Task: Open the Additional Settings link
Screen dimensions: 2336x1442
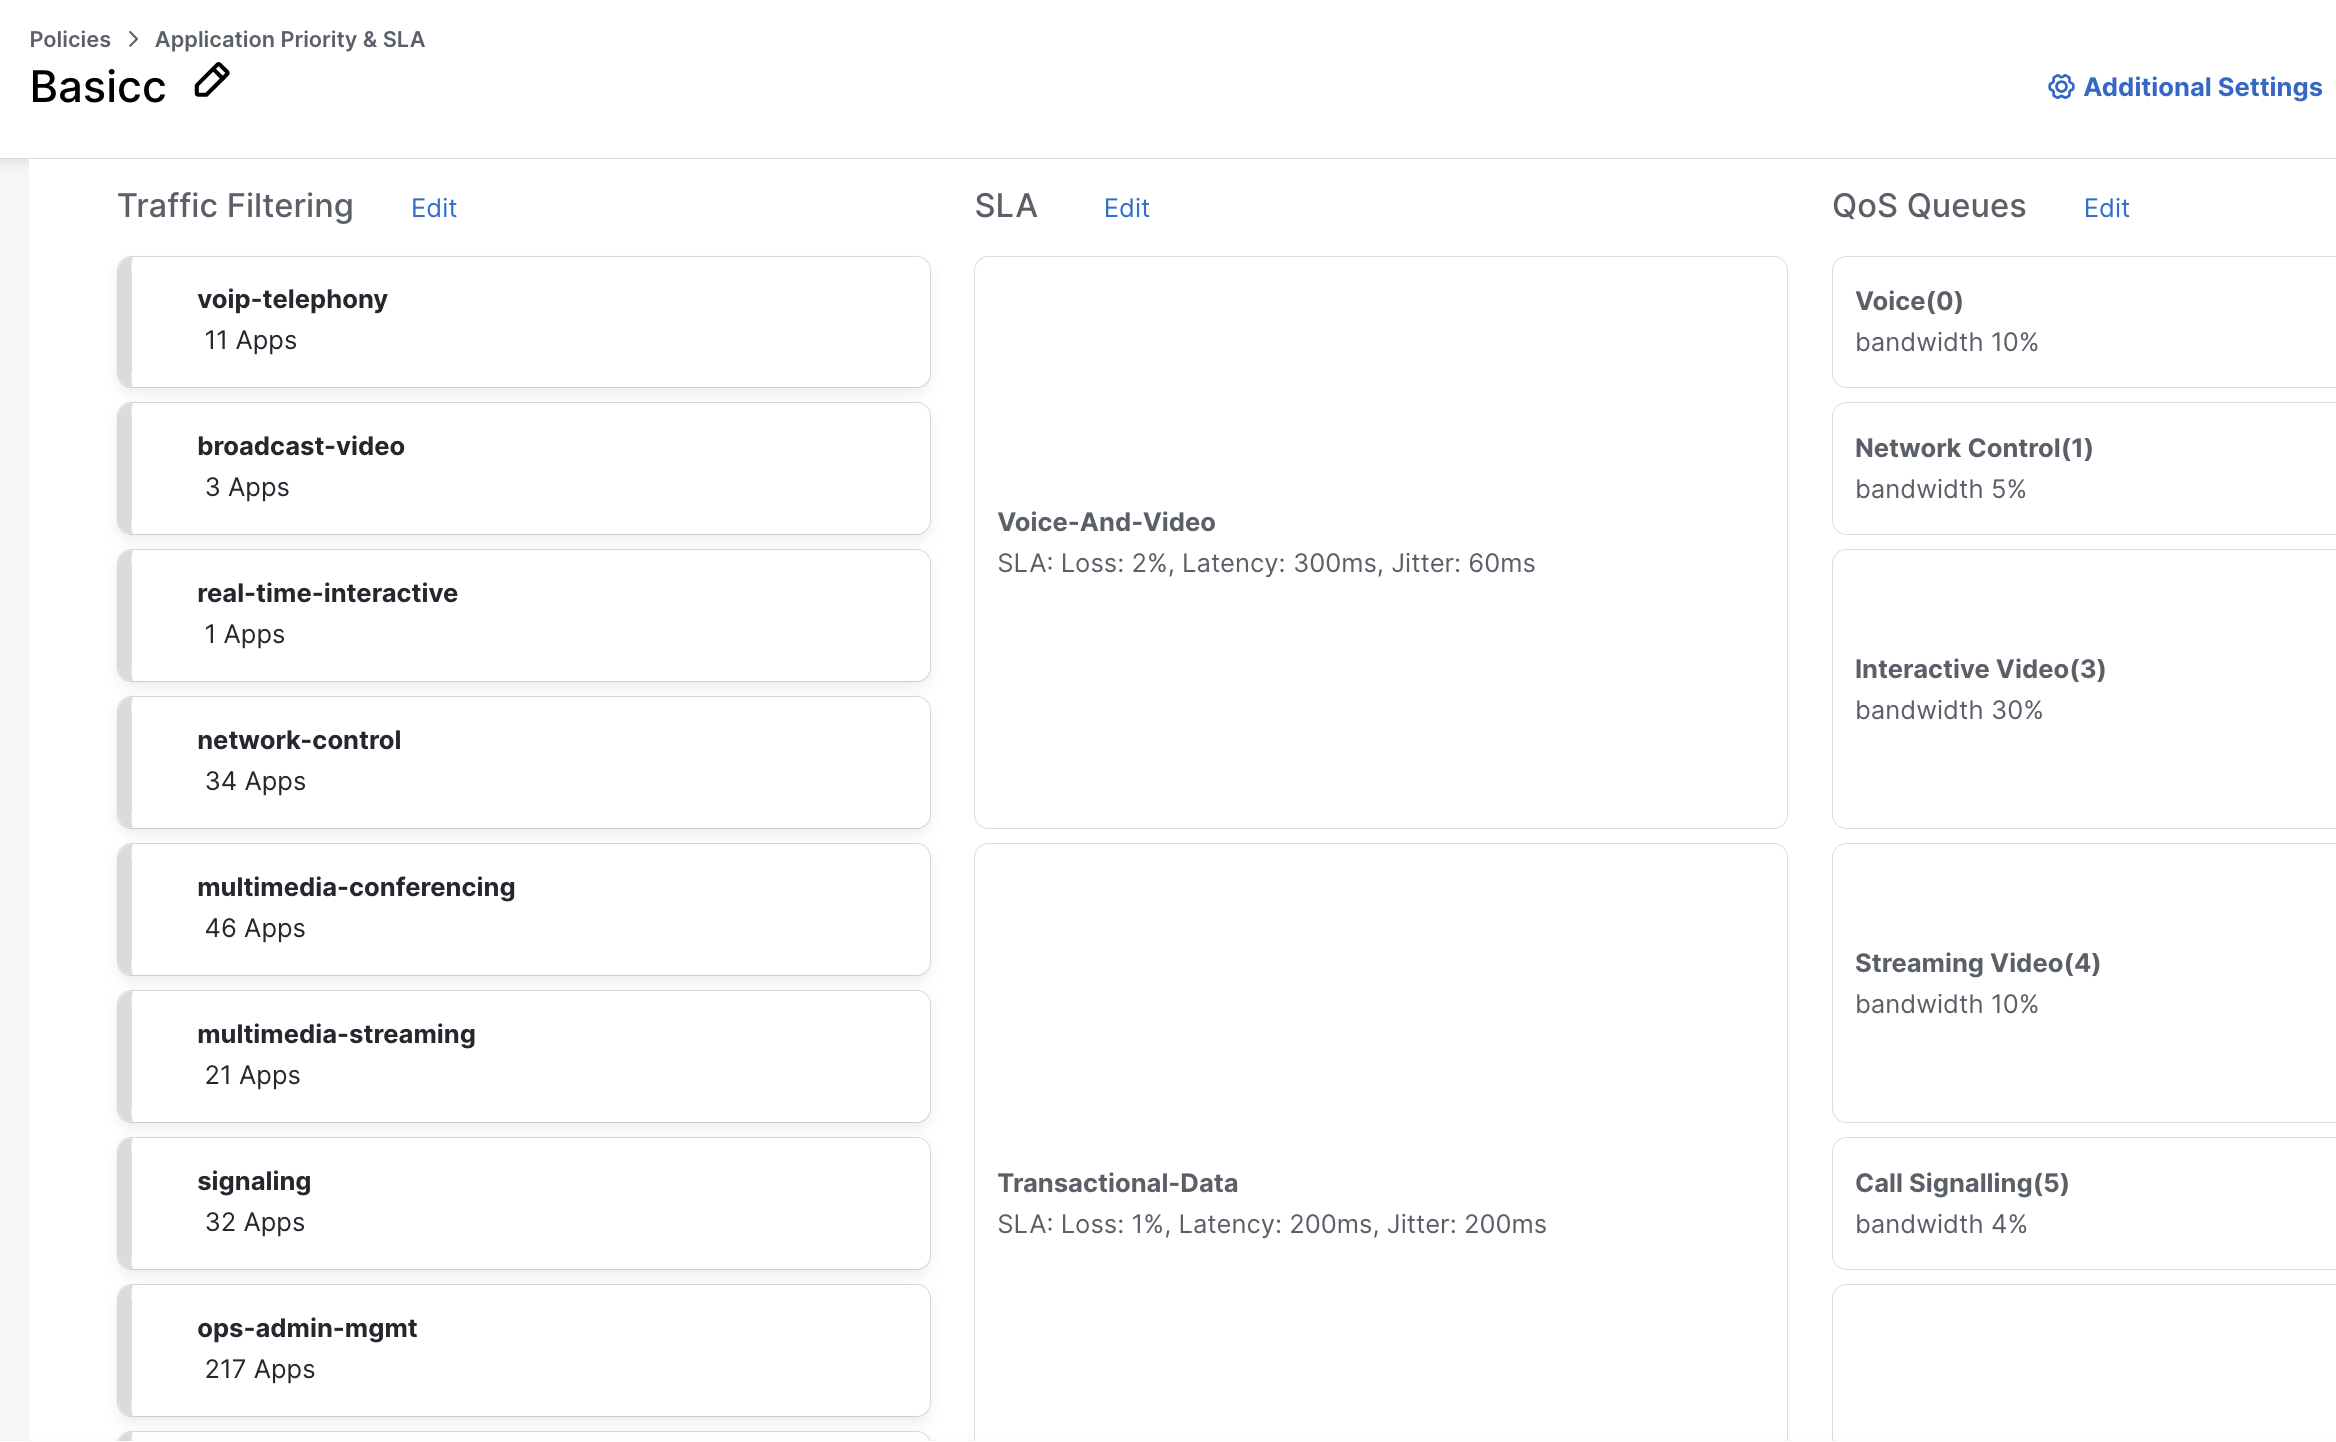Action: [x=2201, y=87]
